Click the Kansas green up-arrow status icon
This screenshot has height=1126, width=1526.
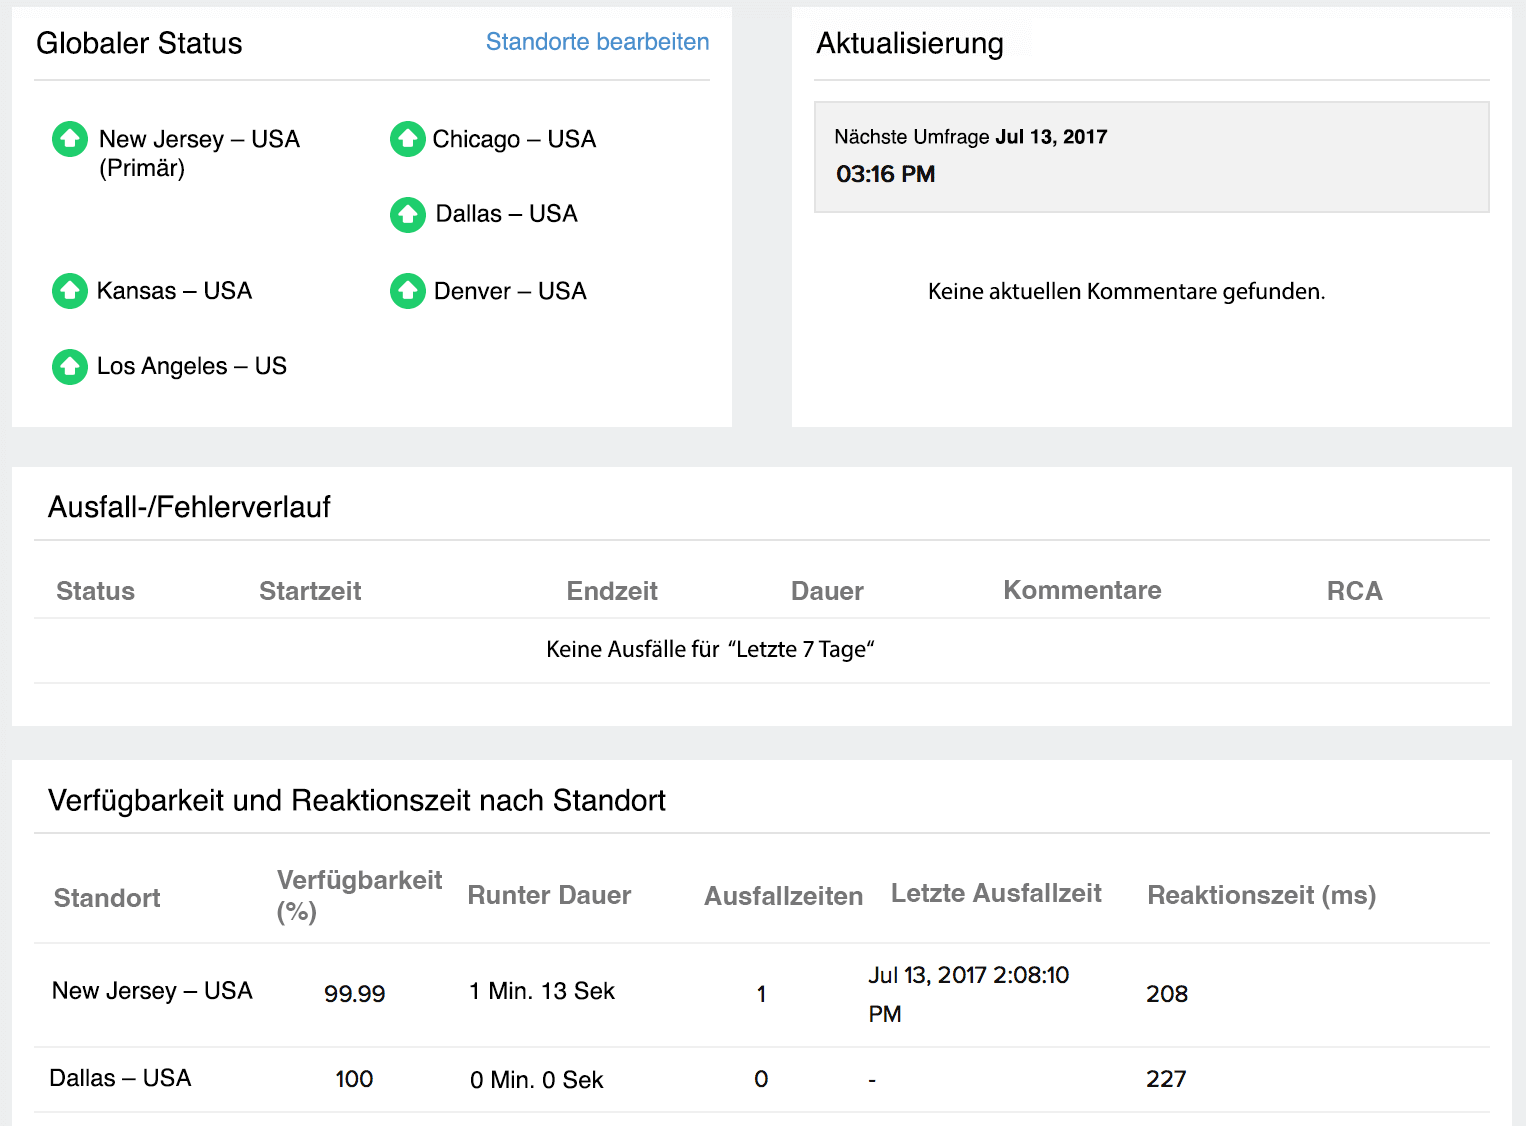[70, 291]
